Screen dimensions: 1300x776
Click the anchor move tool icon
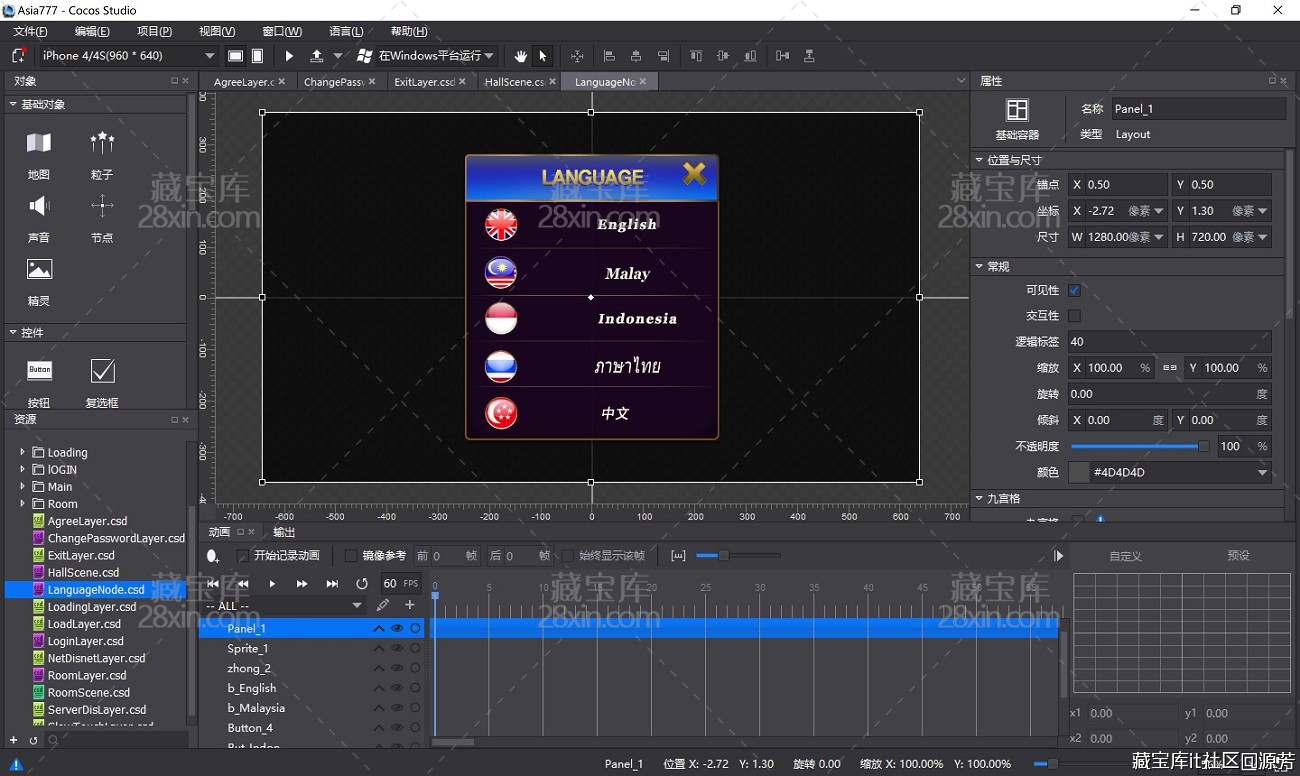577,56
